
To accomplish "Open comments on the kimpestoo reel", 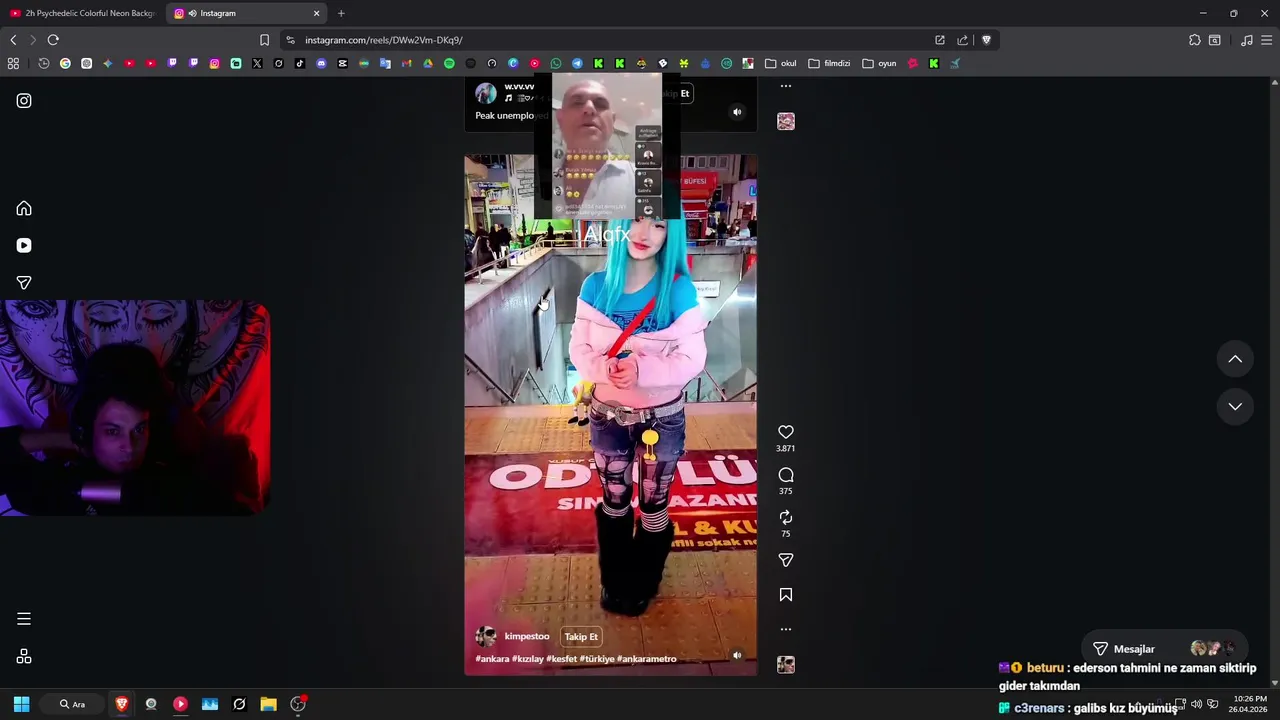I will [x=786, y=475].
